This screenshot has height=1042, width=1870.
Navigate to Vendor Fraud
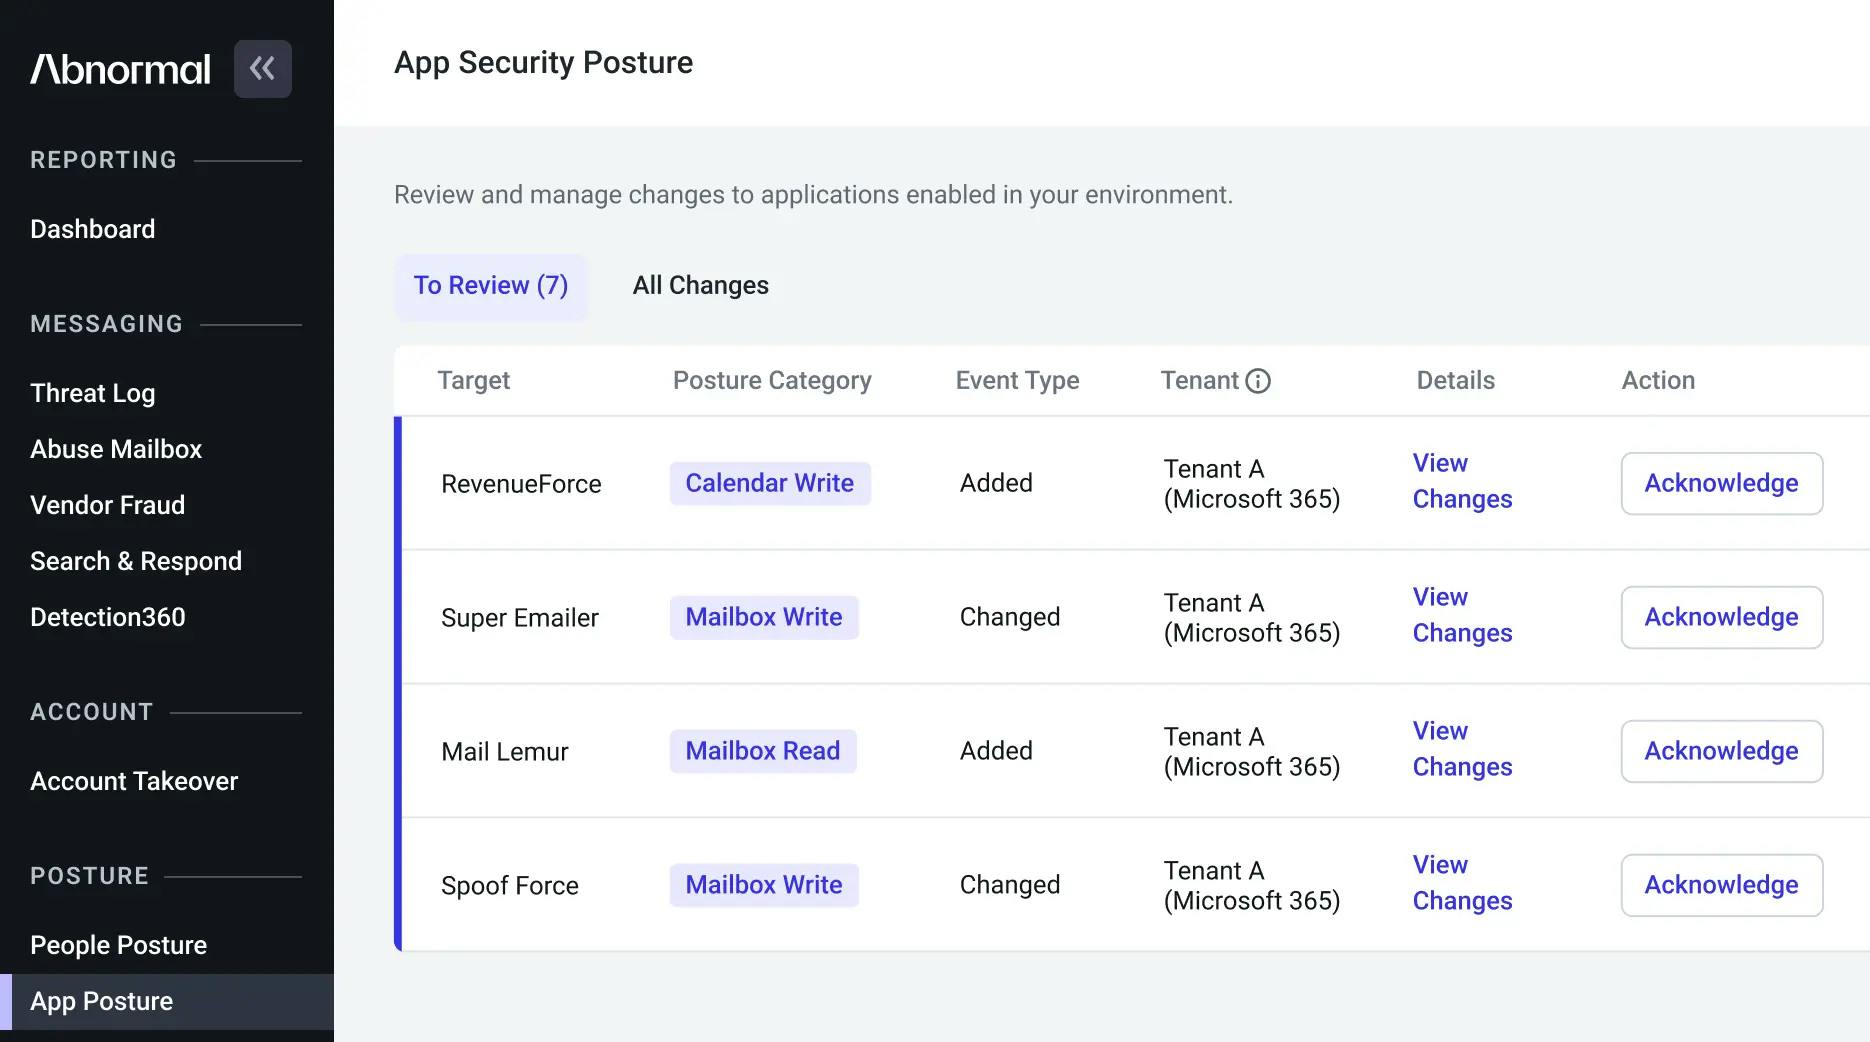tap(107, 506)
